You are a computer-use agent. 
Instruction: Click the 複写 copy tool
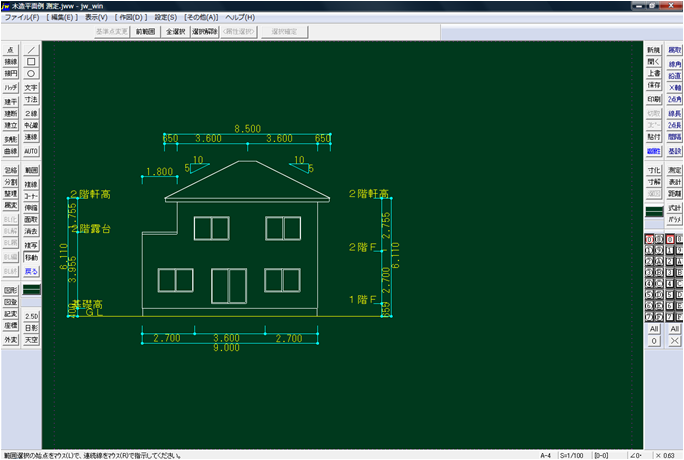point(31,245)
